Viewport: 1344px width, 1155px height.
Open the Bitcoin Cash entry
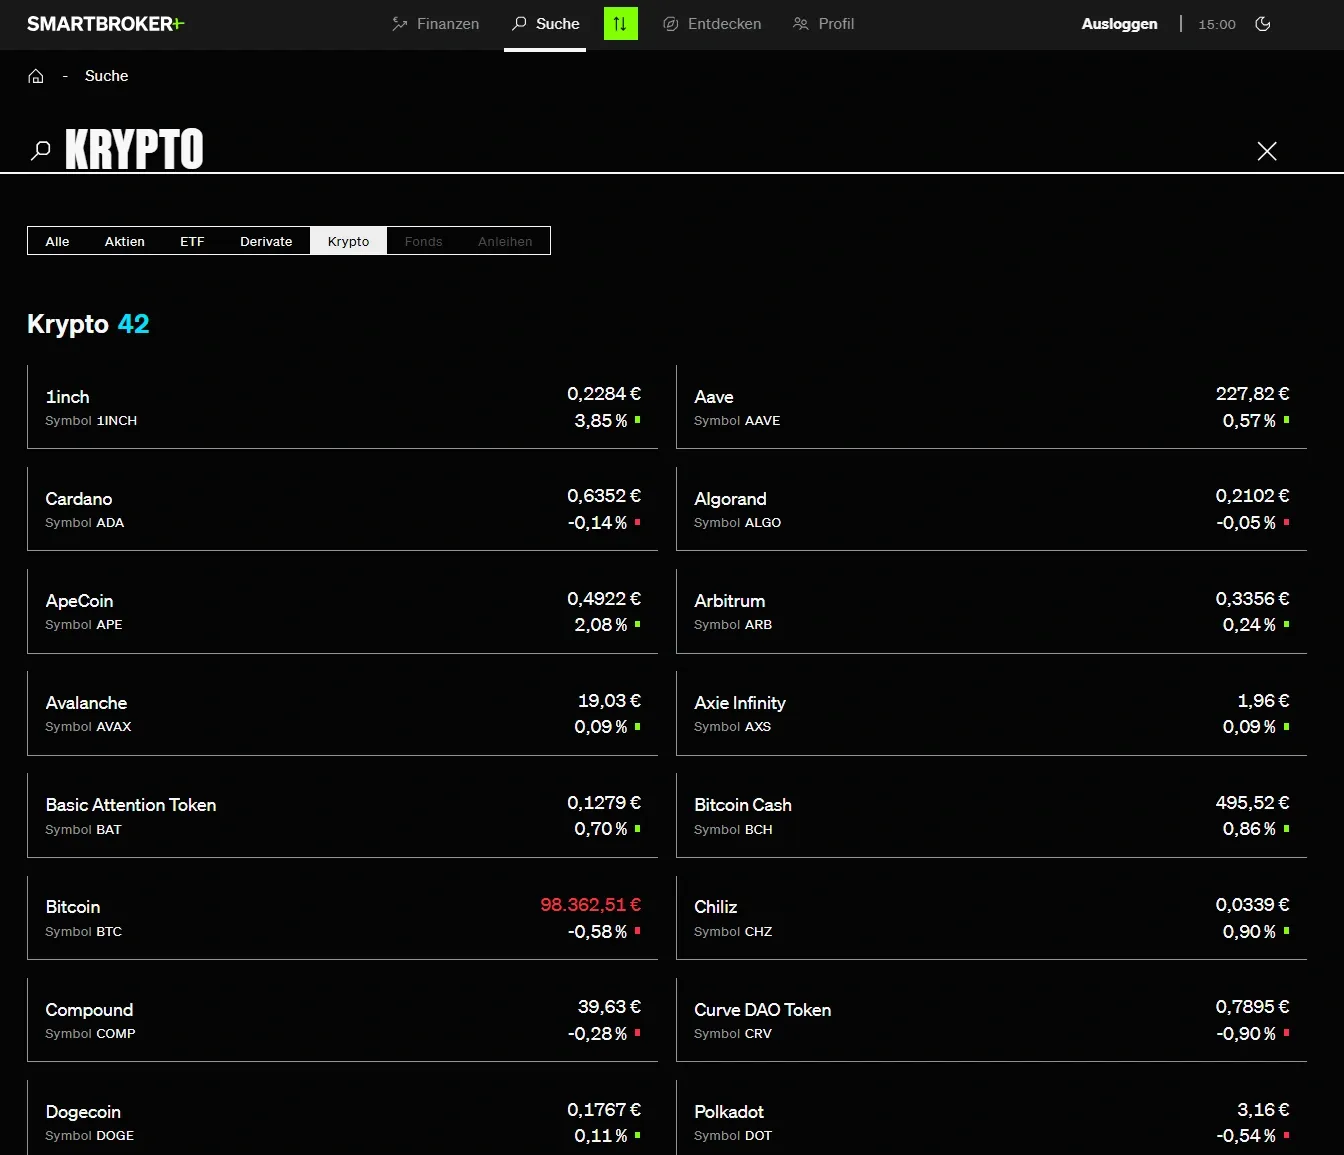coord(991,815)
